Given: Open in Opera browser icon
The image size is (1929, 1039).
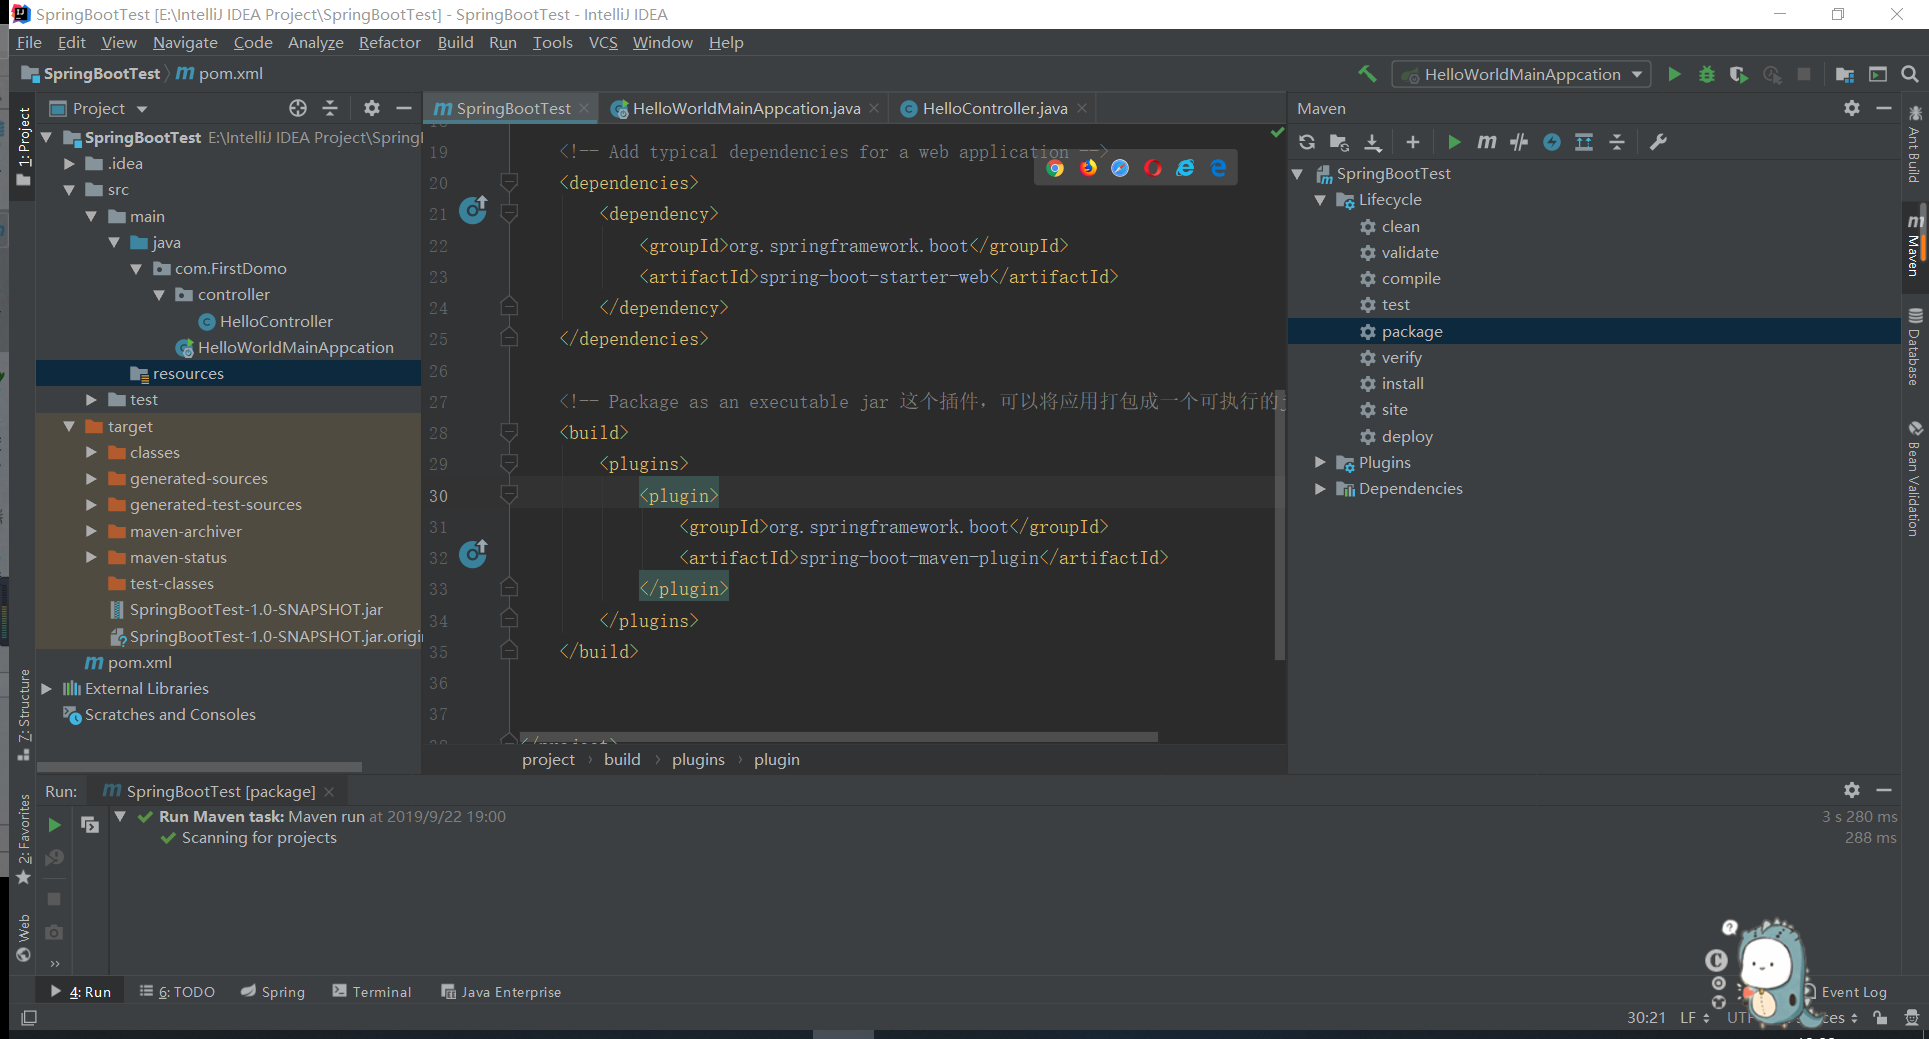Looking at the screenshot, I should click(1153, 168).
